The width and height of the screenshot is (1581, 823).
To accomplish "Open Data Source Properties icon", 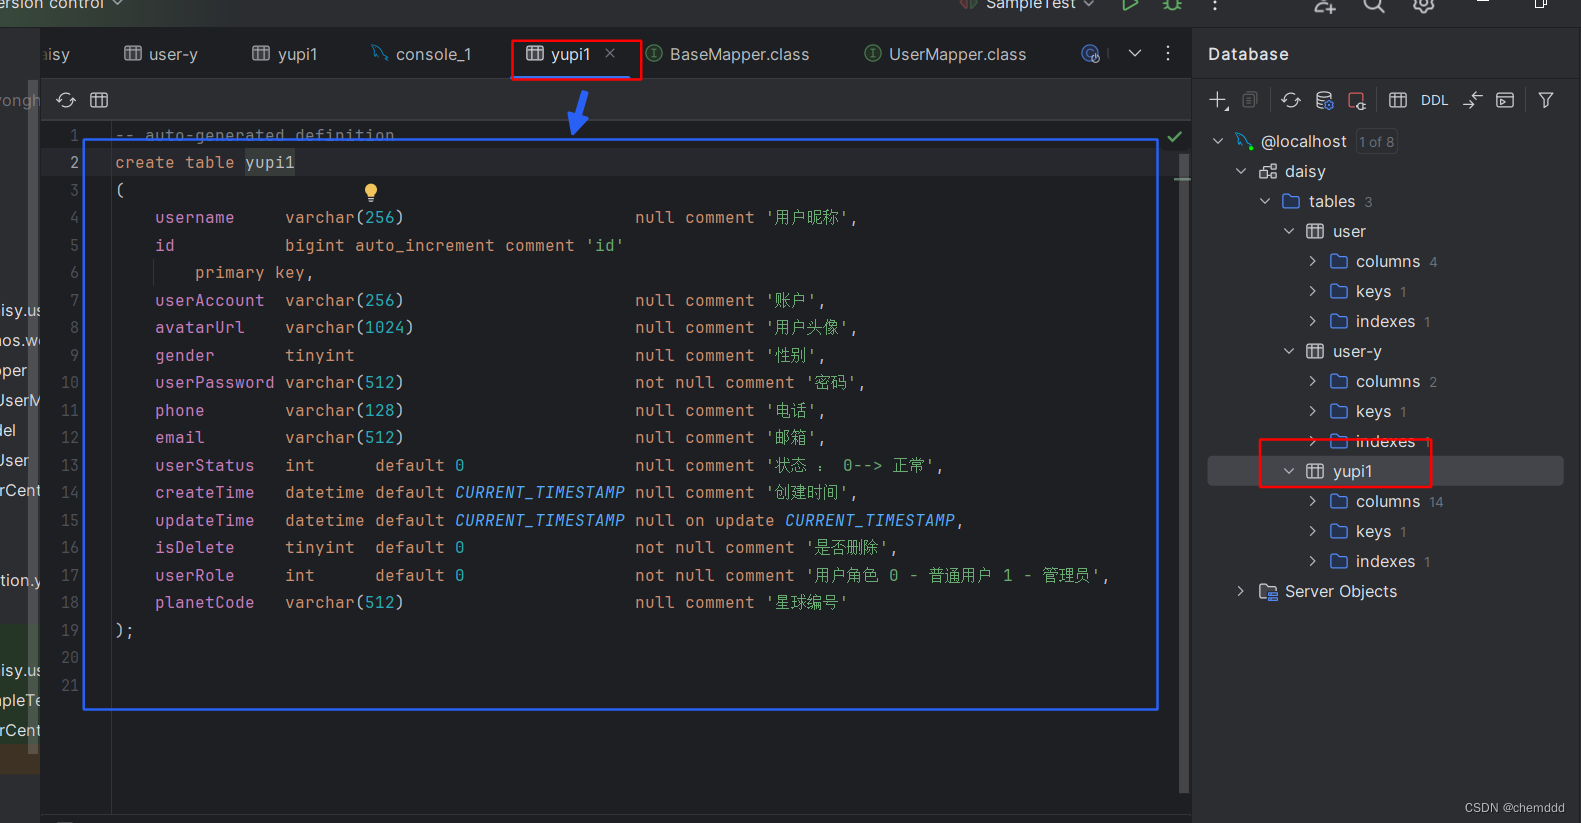I will click(1324, 100).
